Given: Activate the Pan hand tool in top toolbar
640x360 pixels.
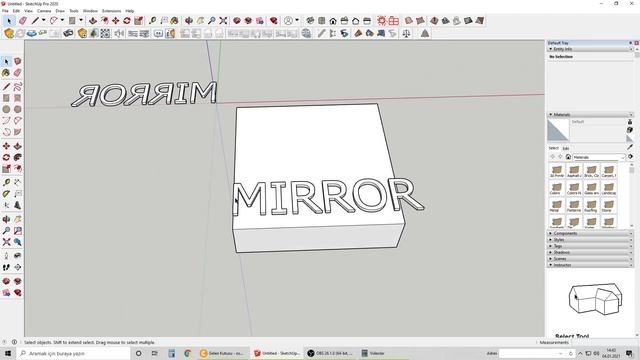Looking at the screenshot, I should coord(200,20).
